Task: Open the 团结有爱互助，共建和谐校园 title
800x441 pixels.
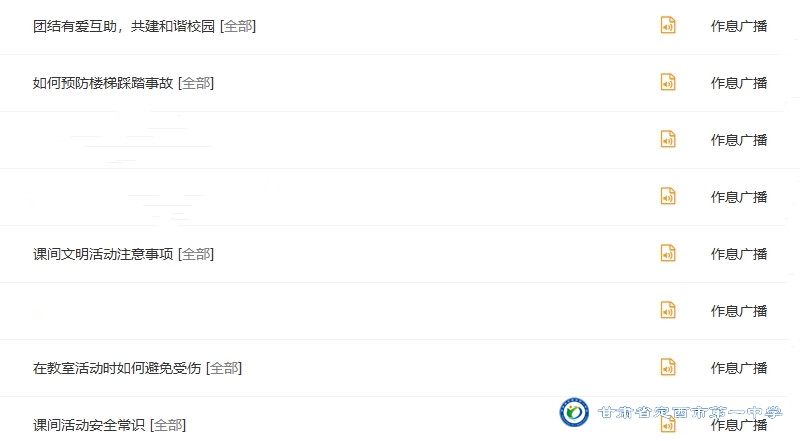Action: [124, 26]
